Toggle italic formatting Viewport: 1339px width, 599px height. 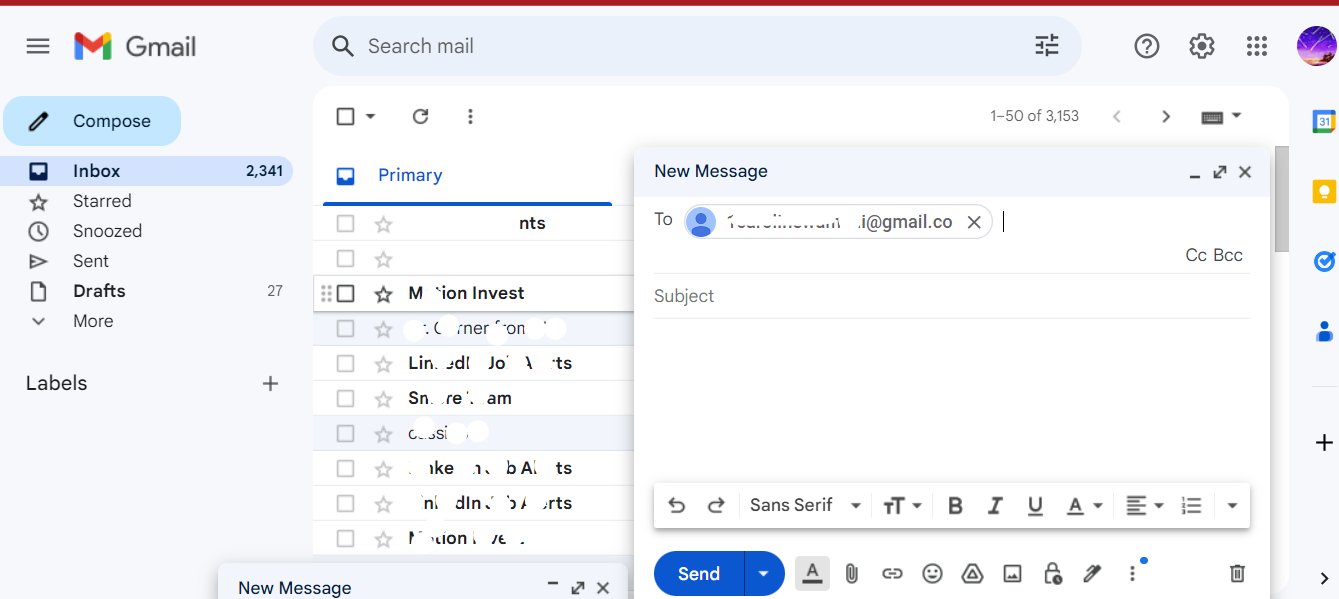995,505
